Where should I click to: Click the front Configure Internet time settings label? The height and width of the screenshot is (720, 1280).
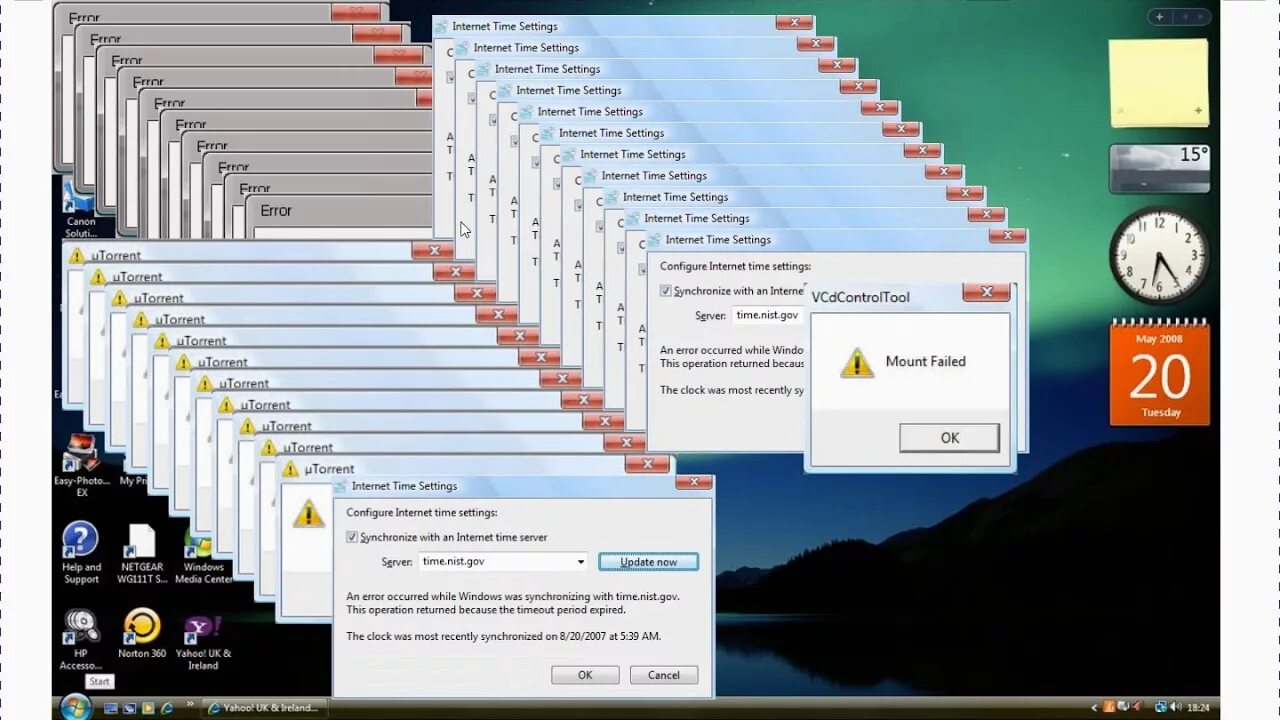[x=421, y=512]
